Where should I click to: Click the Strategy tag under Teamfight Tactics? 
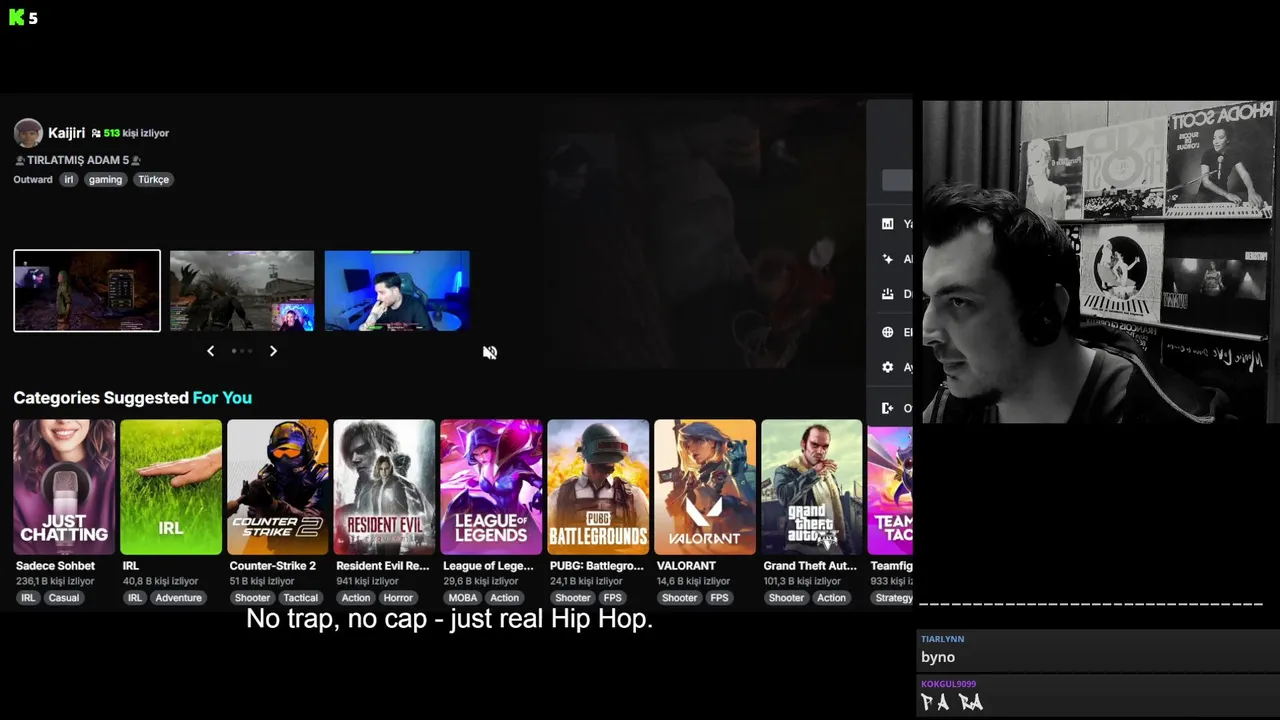pos(892,598)
